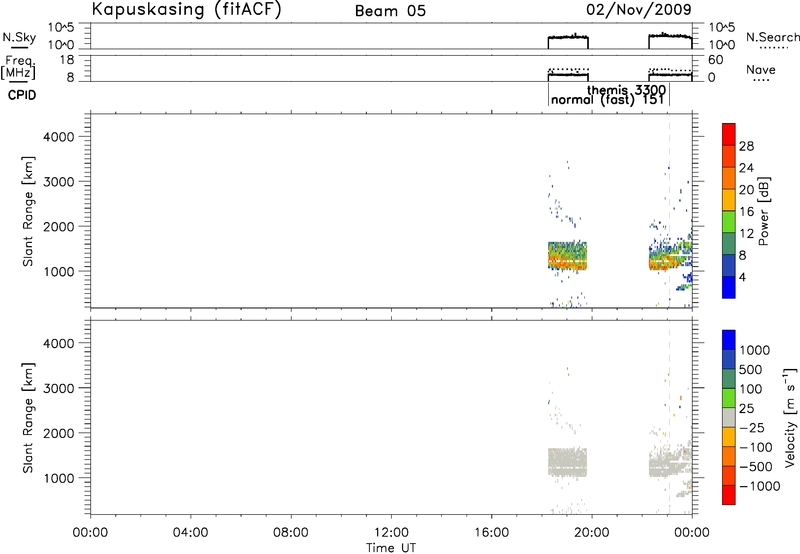Screen dimensions: 800x554
Task: Click the "Time UT" axis title
Action: click(391, 548)
